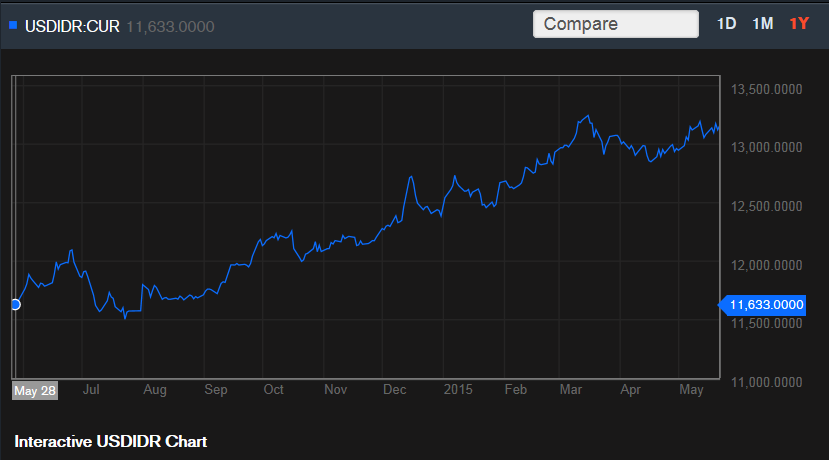
Task: Select the 1Y chart range
Action: click(799, 24)
